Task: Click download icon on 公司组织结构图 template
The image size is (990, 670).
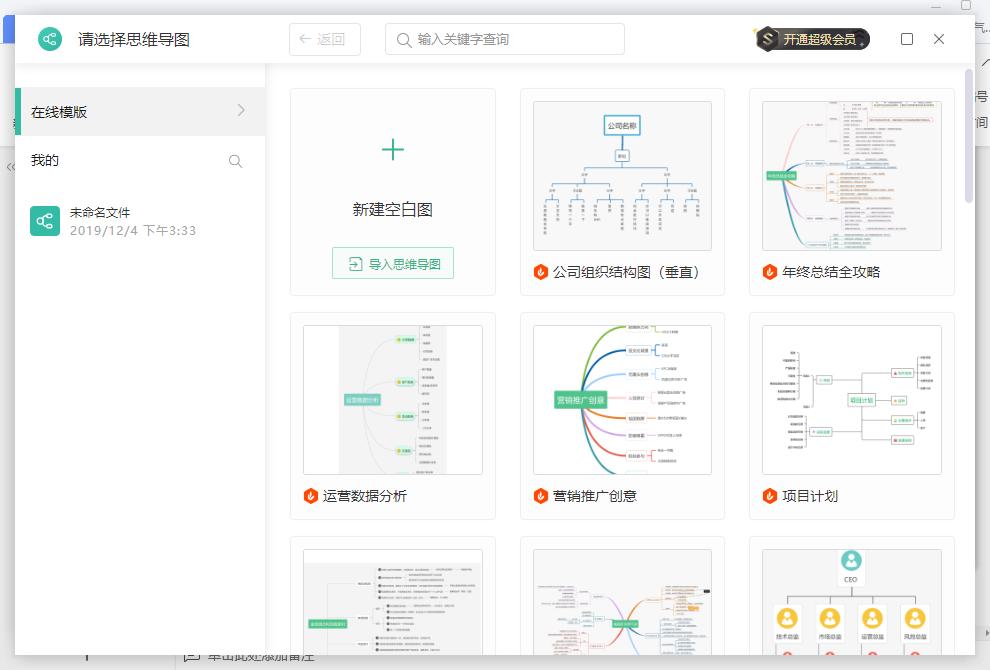Action: tap(539, 271)
